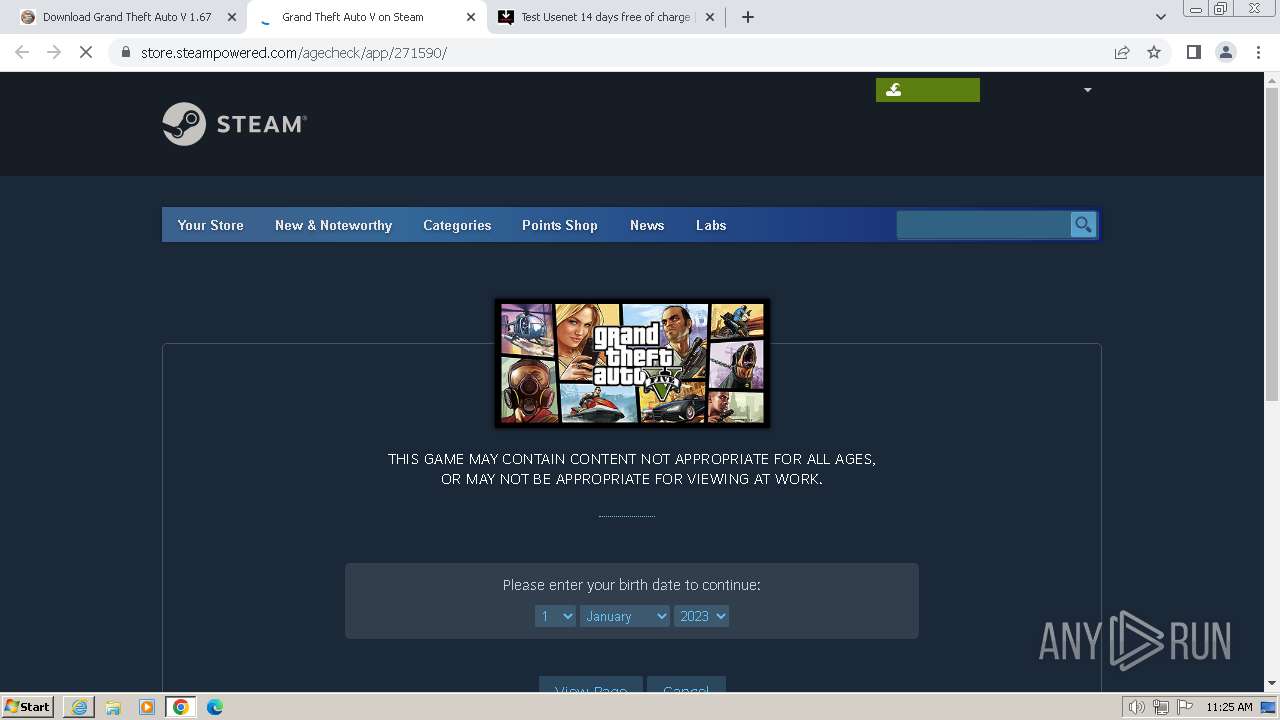Open the Windows Start menu
Viewport: 1280px width, 720px height.
pyautogui.click(x=28, y=707)
